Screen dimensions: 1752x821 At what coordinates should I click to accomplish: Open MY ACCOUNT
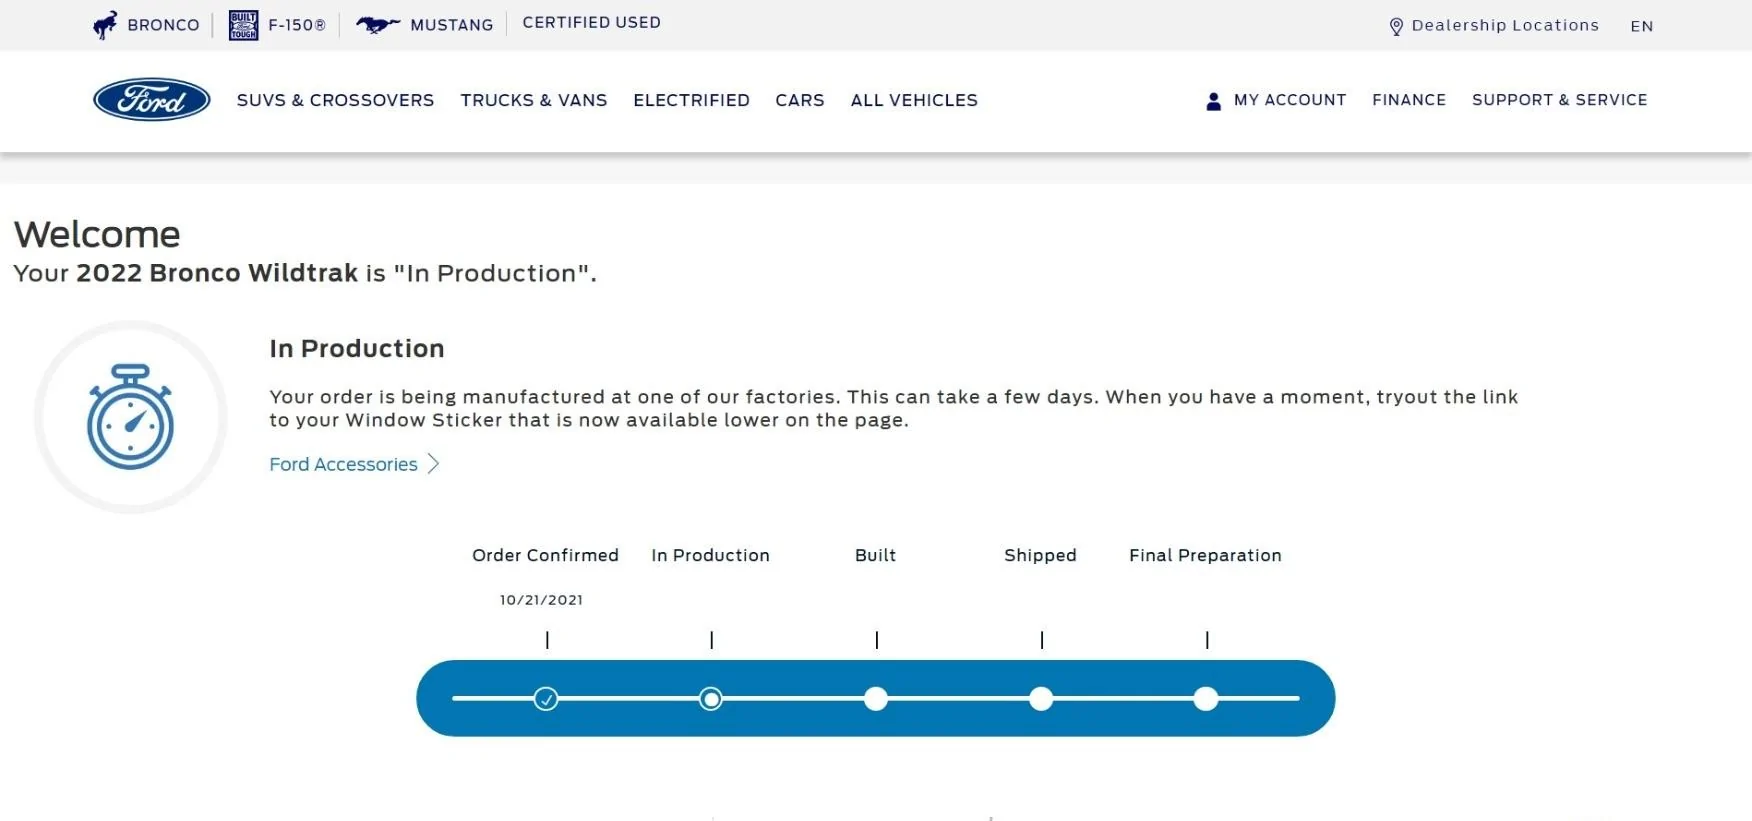pyautogui.click(x=1290, y=100)
